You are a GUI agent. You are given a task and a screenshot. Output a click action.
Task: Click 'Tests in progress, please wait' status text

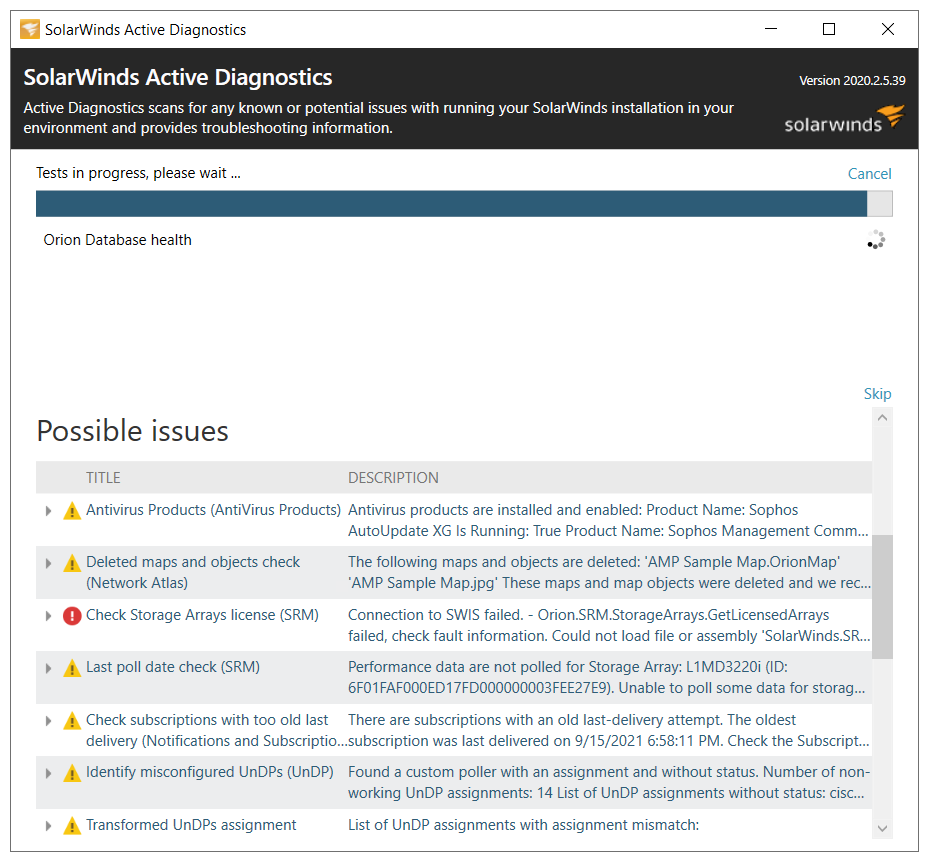pos(138,173)
